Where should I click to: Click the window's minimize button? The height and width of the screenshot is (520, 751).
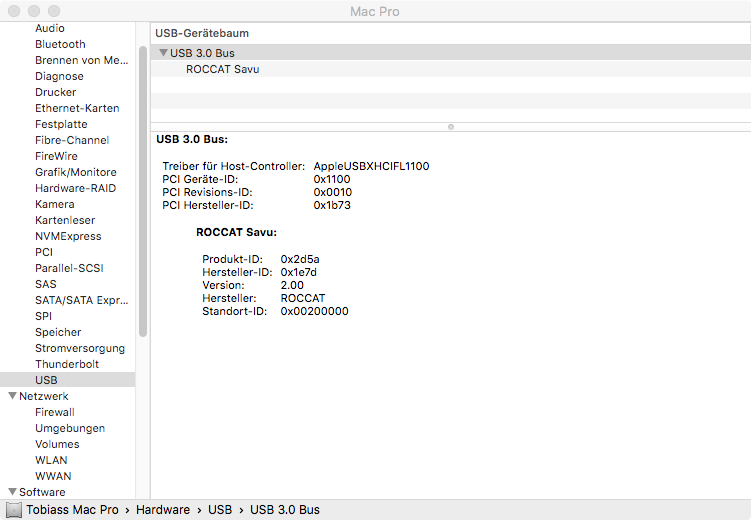coord(34,11)
